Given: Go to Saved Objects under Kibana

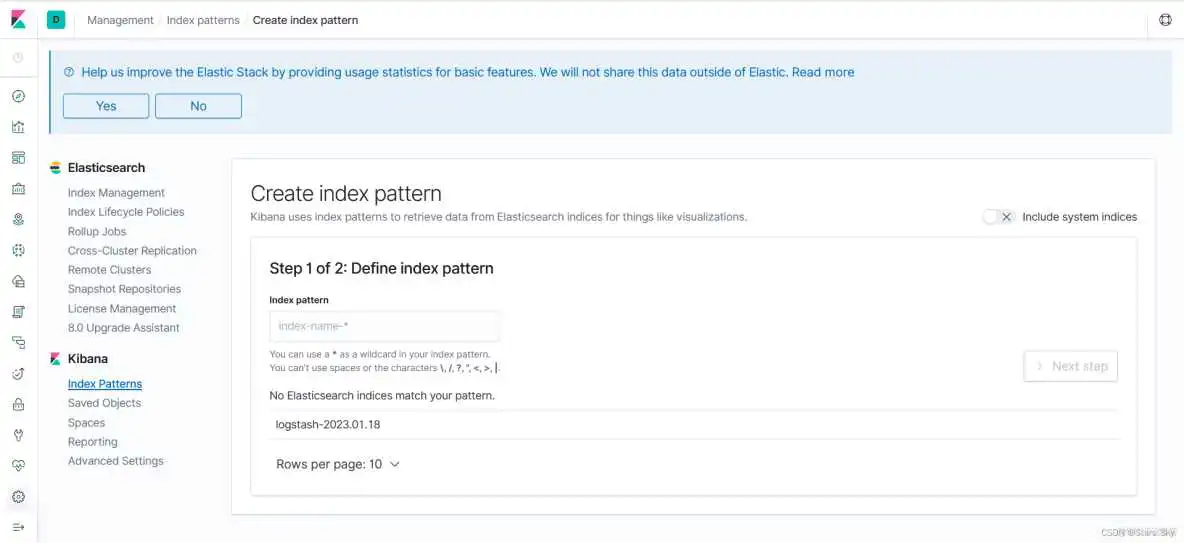Looking at the screenshot, I should pos(104,403).
